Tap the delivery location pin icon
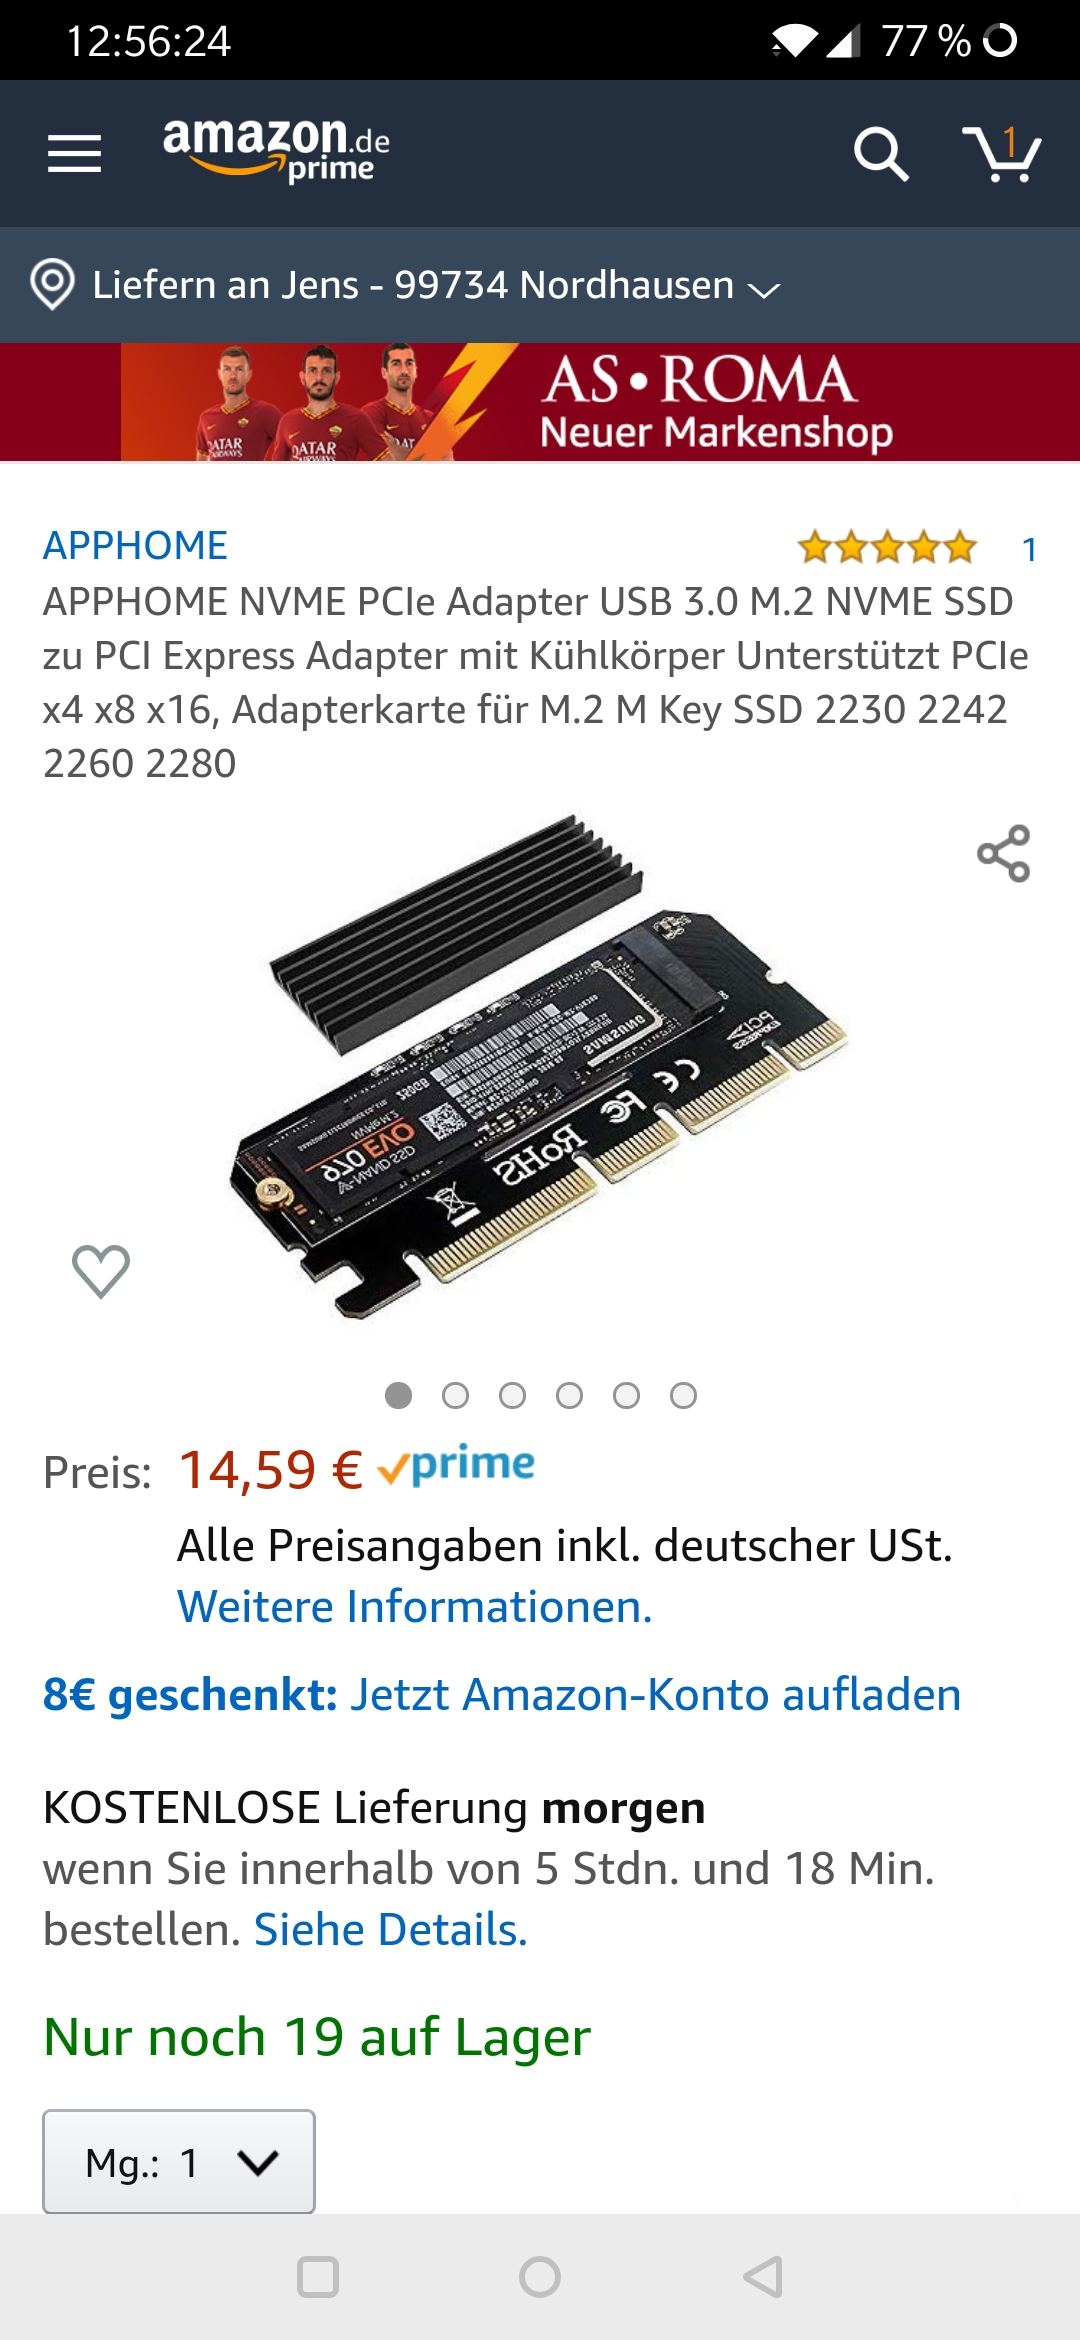 click(53, 285)
